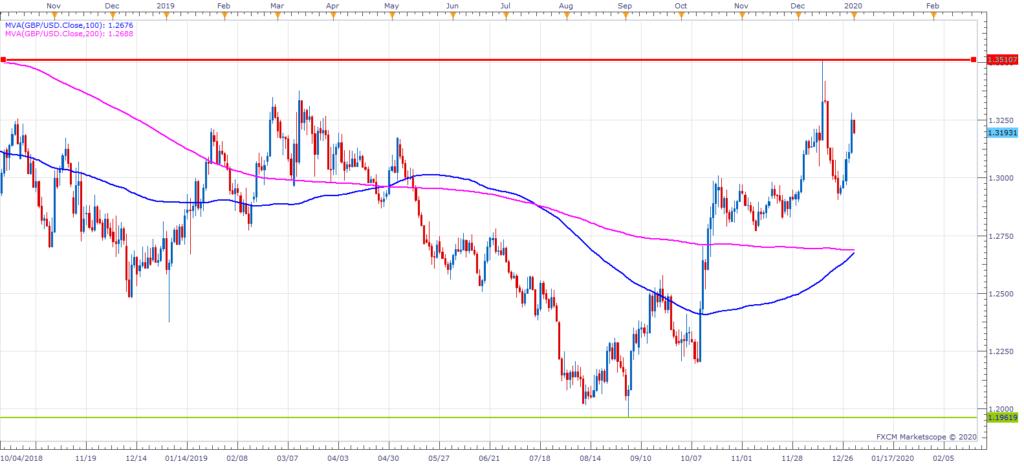Click the orange marker under May label
Image resolution: width=1024 pixels, height=466 pixels.
pyautogui.click(x=392, y=16)
